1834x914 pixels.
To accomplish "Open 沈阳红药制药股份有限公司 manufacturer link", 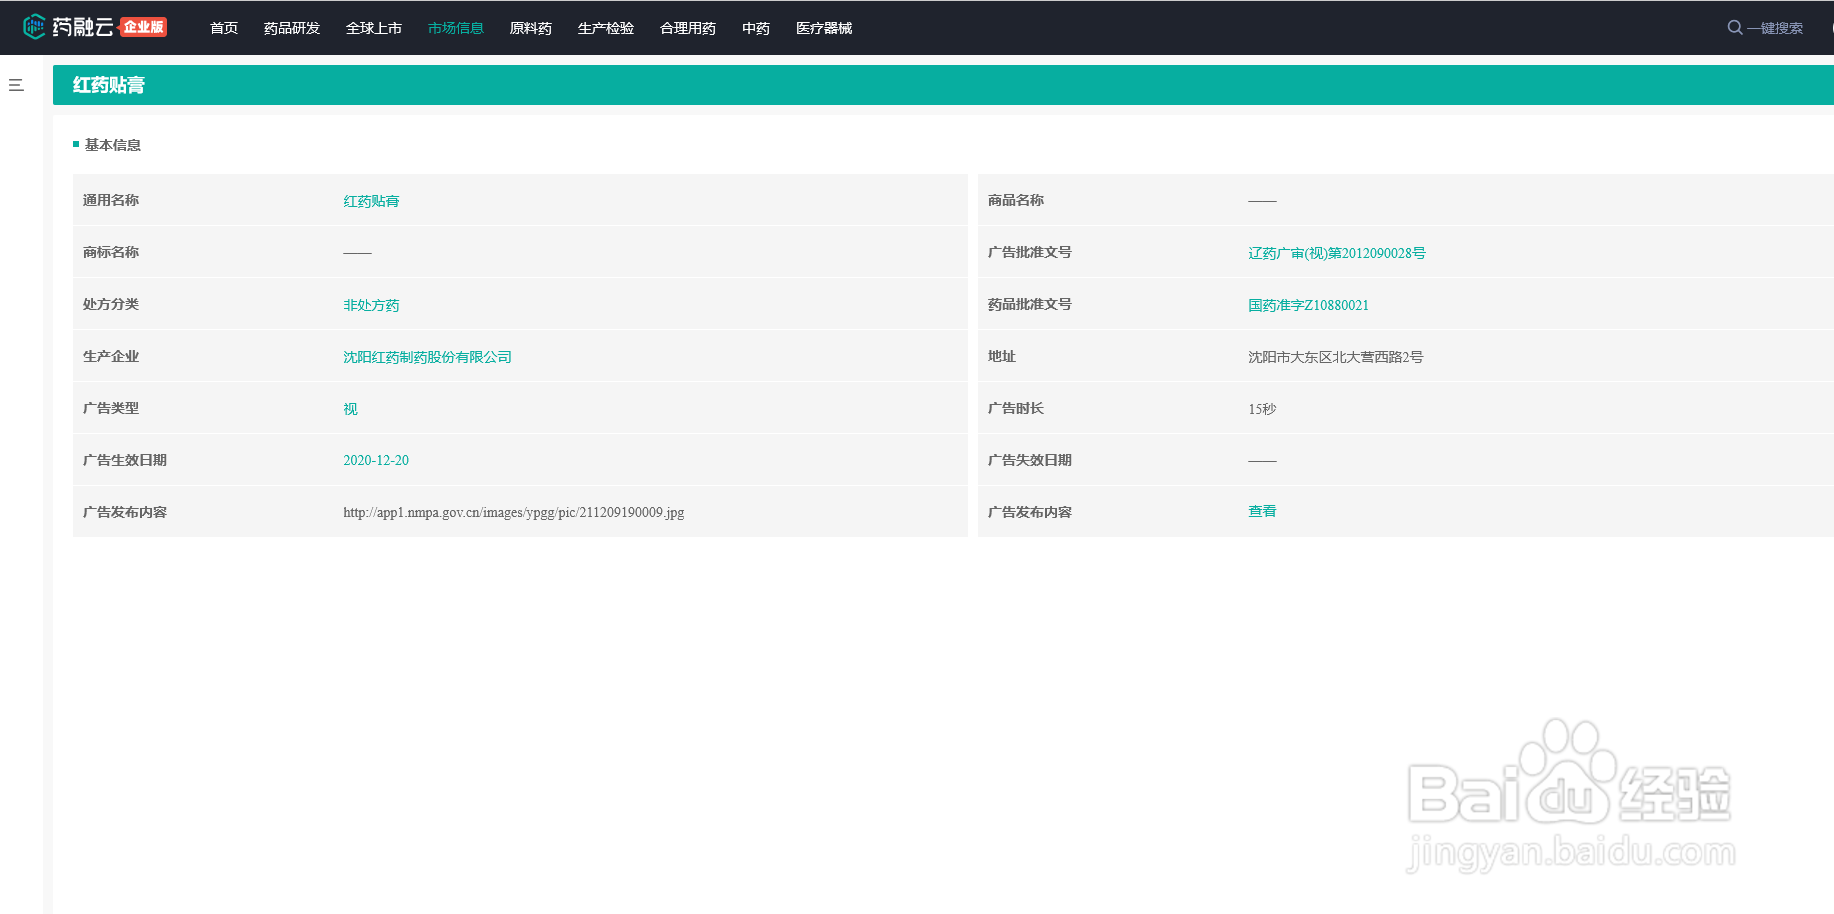I will 427,357.
